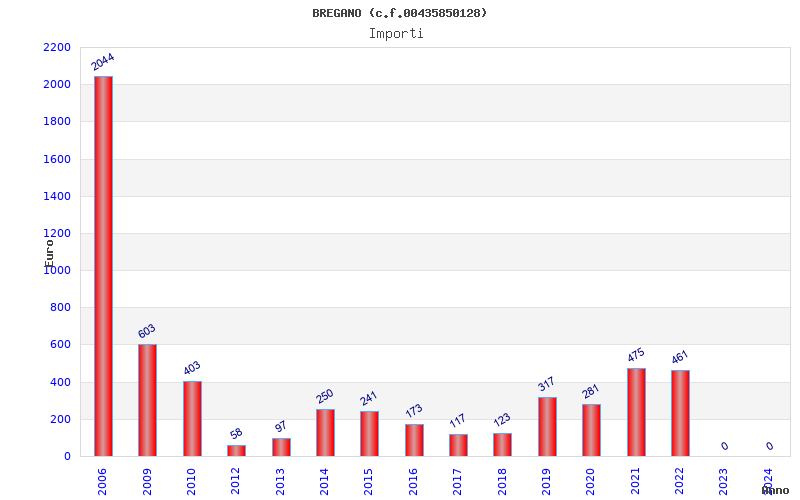Image resolution: width=800 pixels, height=500 pixels.
Task: Click the x-axis year label 2017
Action: [457, 482]
